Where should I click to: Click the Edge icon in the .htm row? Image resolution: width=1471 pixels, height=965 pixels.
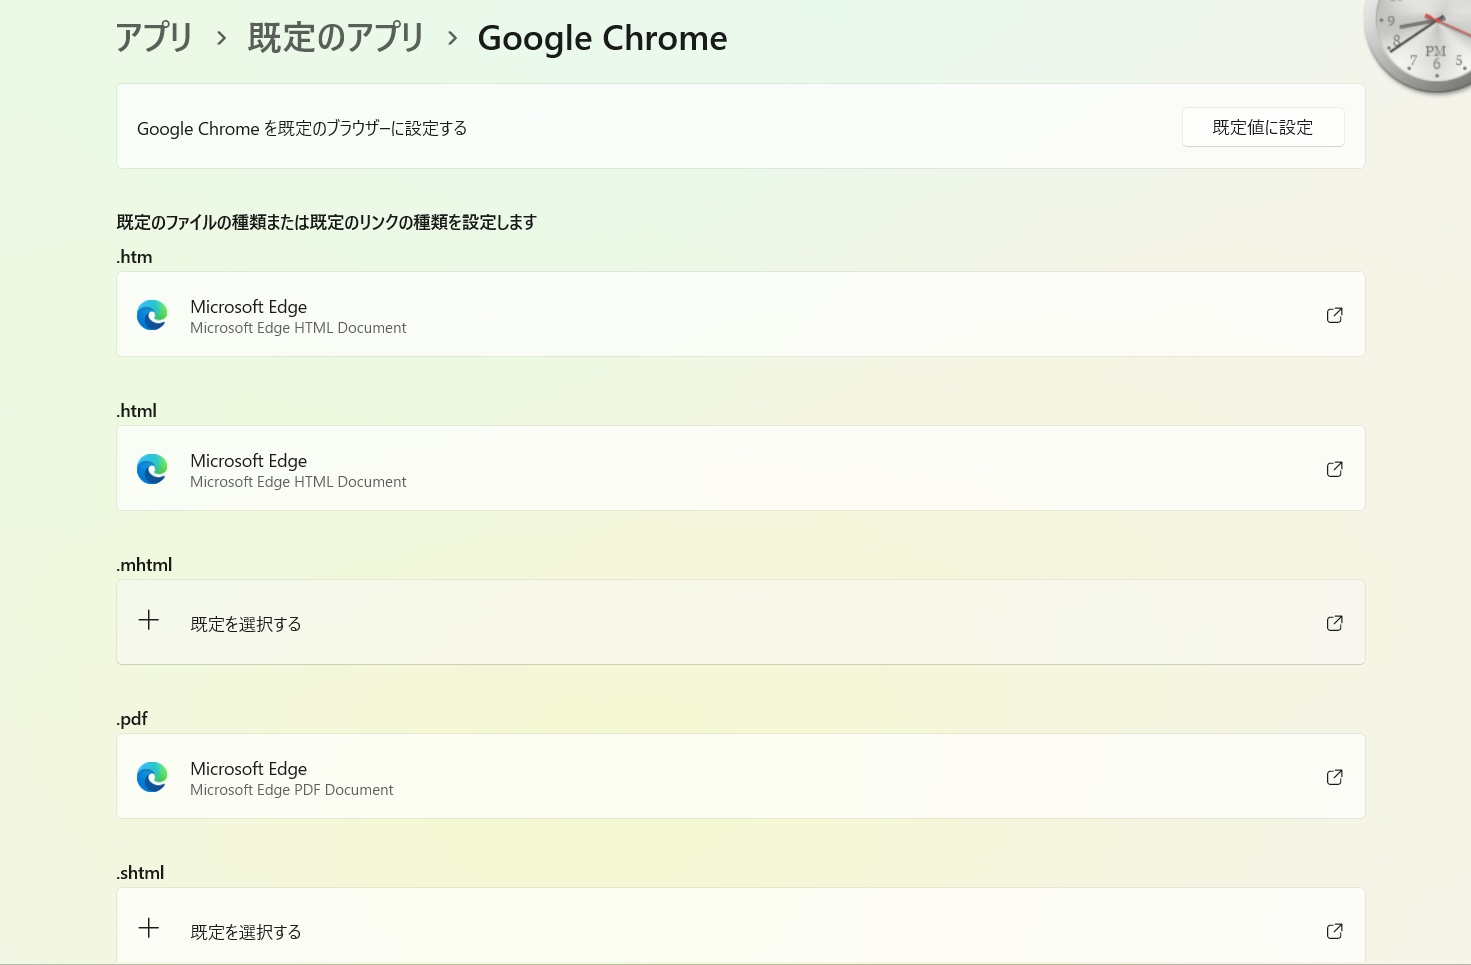tap(152, 315)
